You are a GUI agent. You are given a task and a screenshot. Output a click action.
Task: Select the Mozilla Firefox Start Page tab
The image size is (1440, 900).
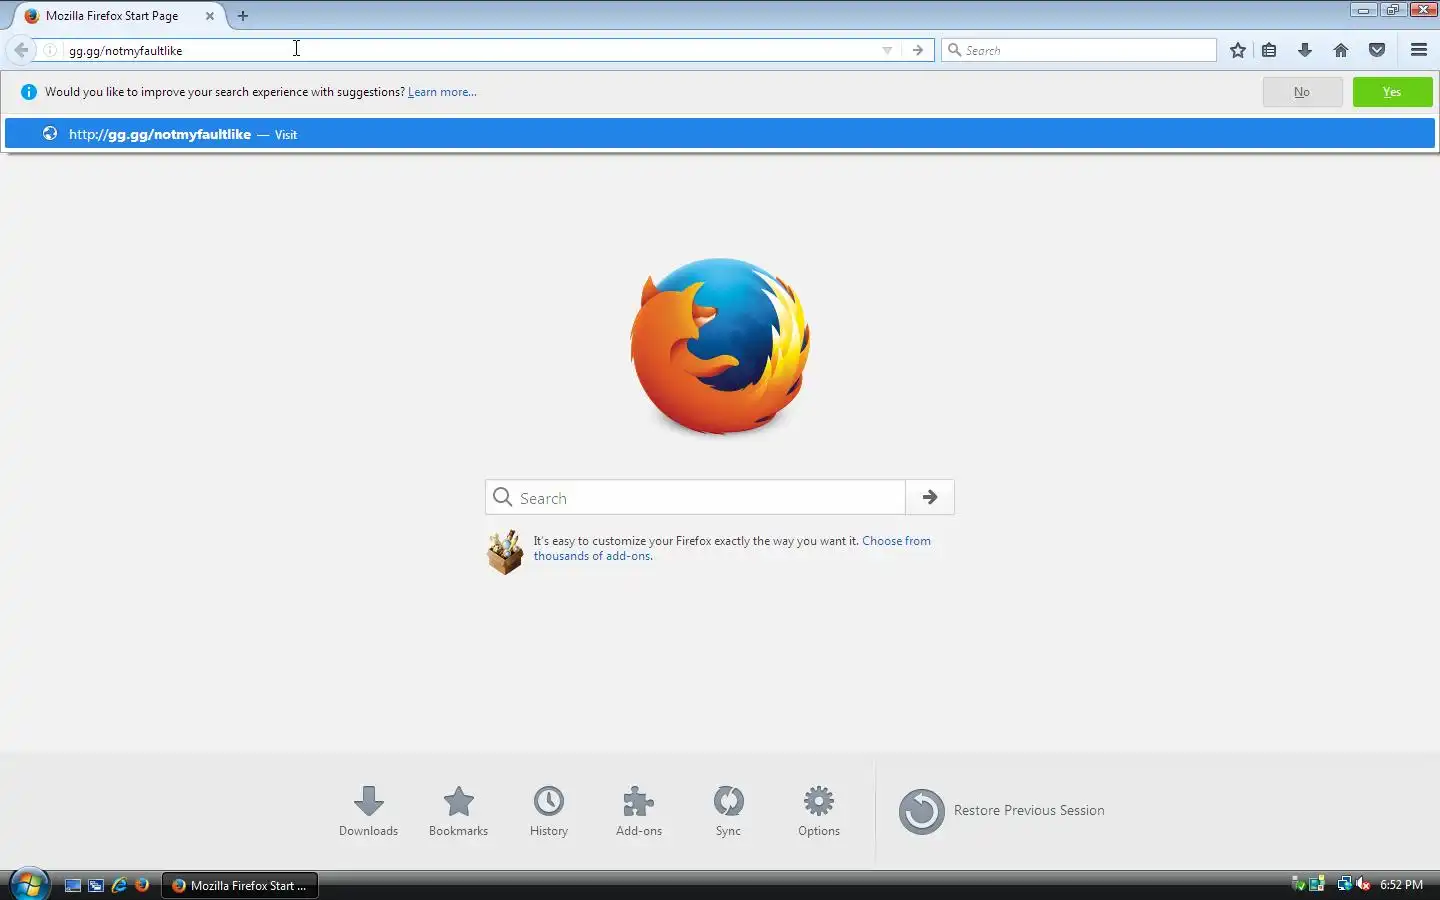tap(120, 16)
